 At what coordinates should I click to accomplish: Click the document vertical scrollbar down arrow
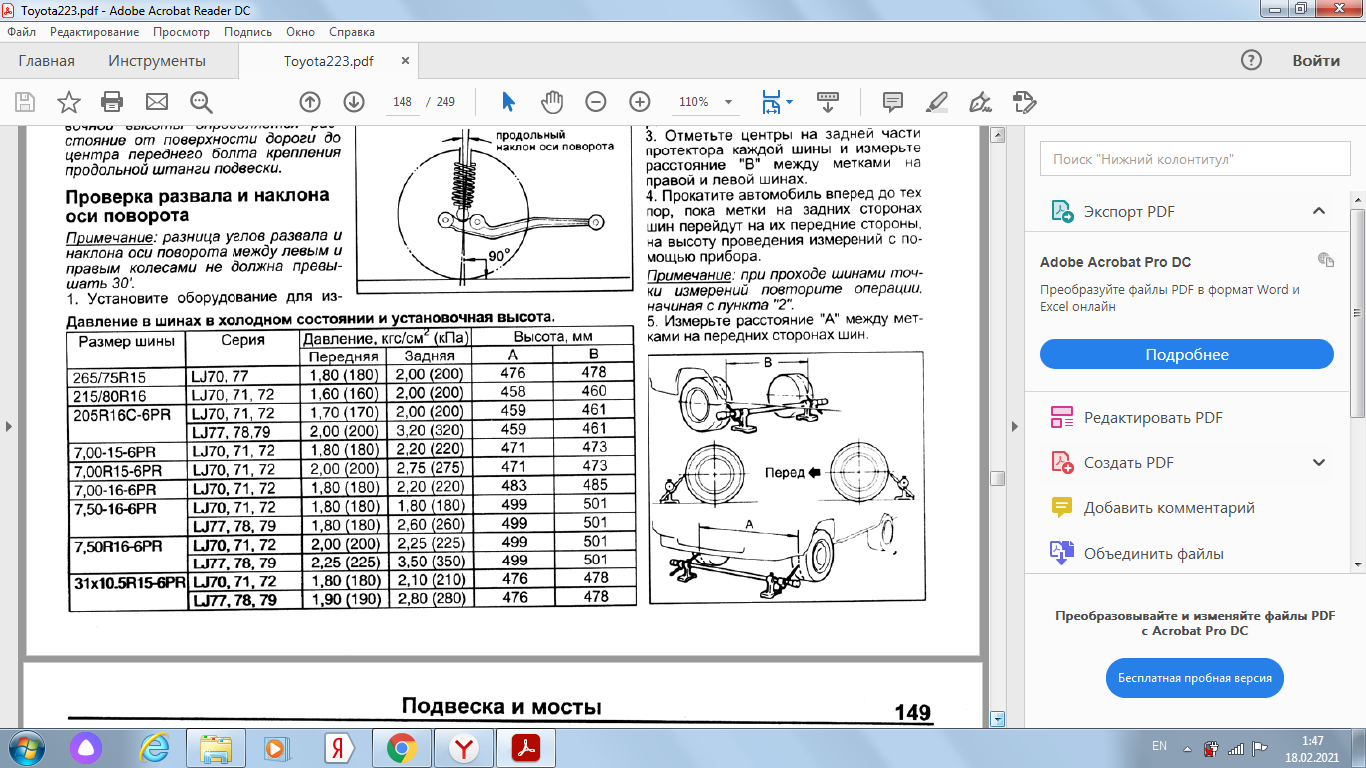point(996,718)
